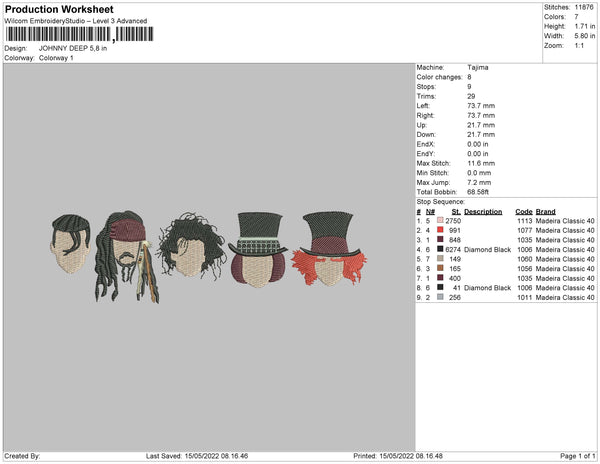Click the Total Bobbin value 68.58ft

coord(478,192)
